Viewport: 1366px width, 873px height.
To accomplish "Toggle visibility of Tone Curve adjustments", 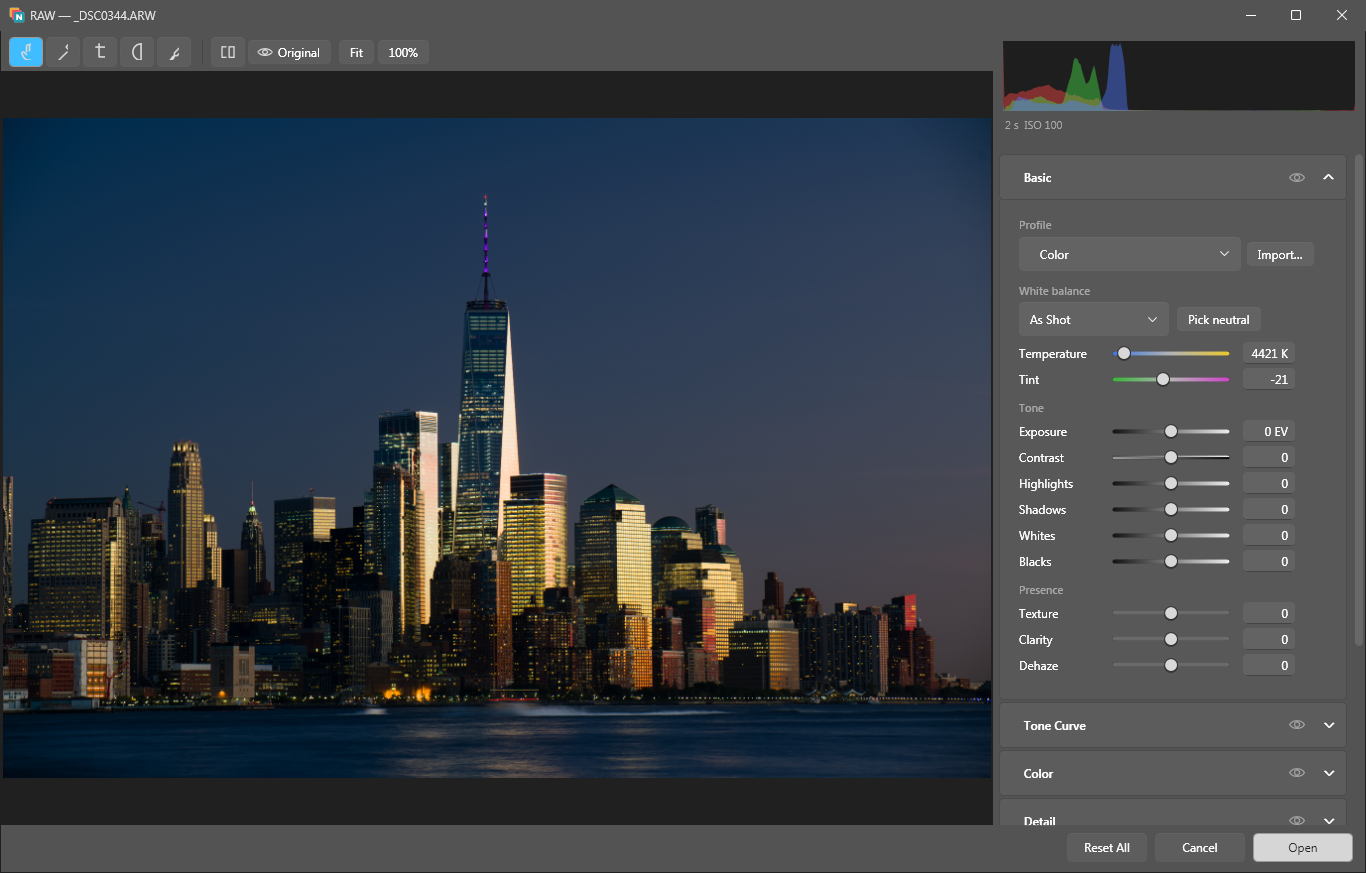I will 1297,725.
